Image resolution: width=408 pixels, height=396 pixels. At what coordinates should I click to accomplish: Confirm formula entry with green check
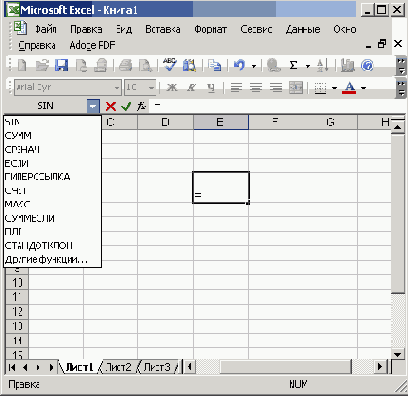126,106
